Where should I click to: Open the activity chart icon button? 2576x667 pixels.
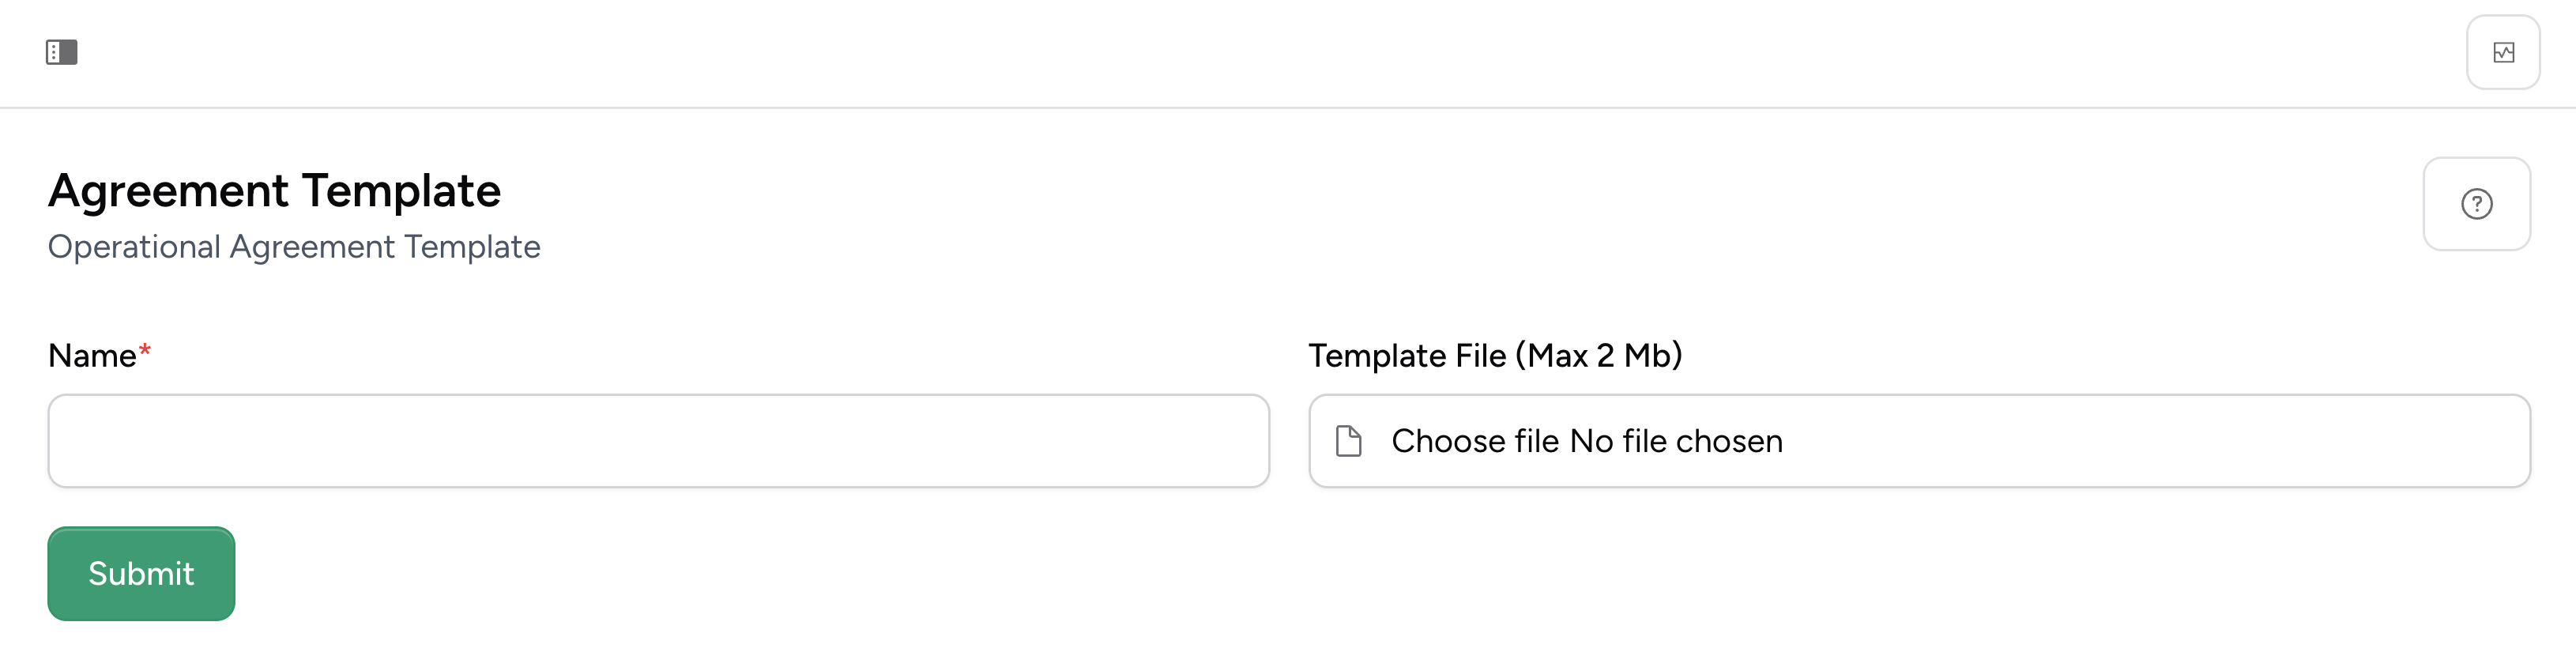[x=2503, y=52]
